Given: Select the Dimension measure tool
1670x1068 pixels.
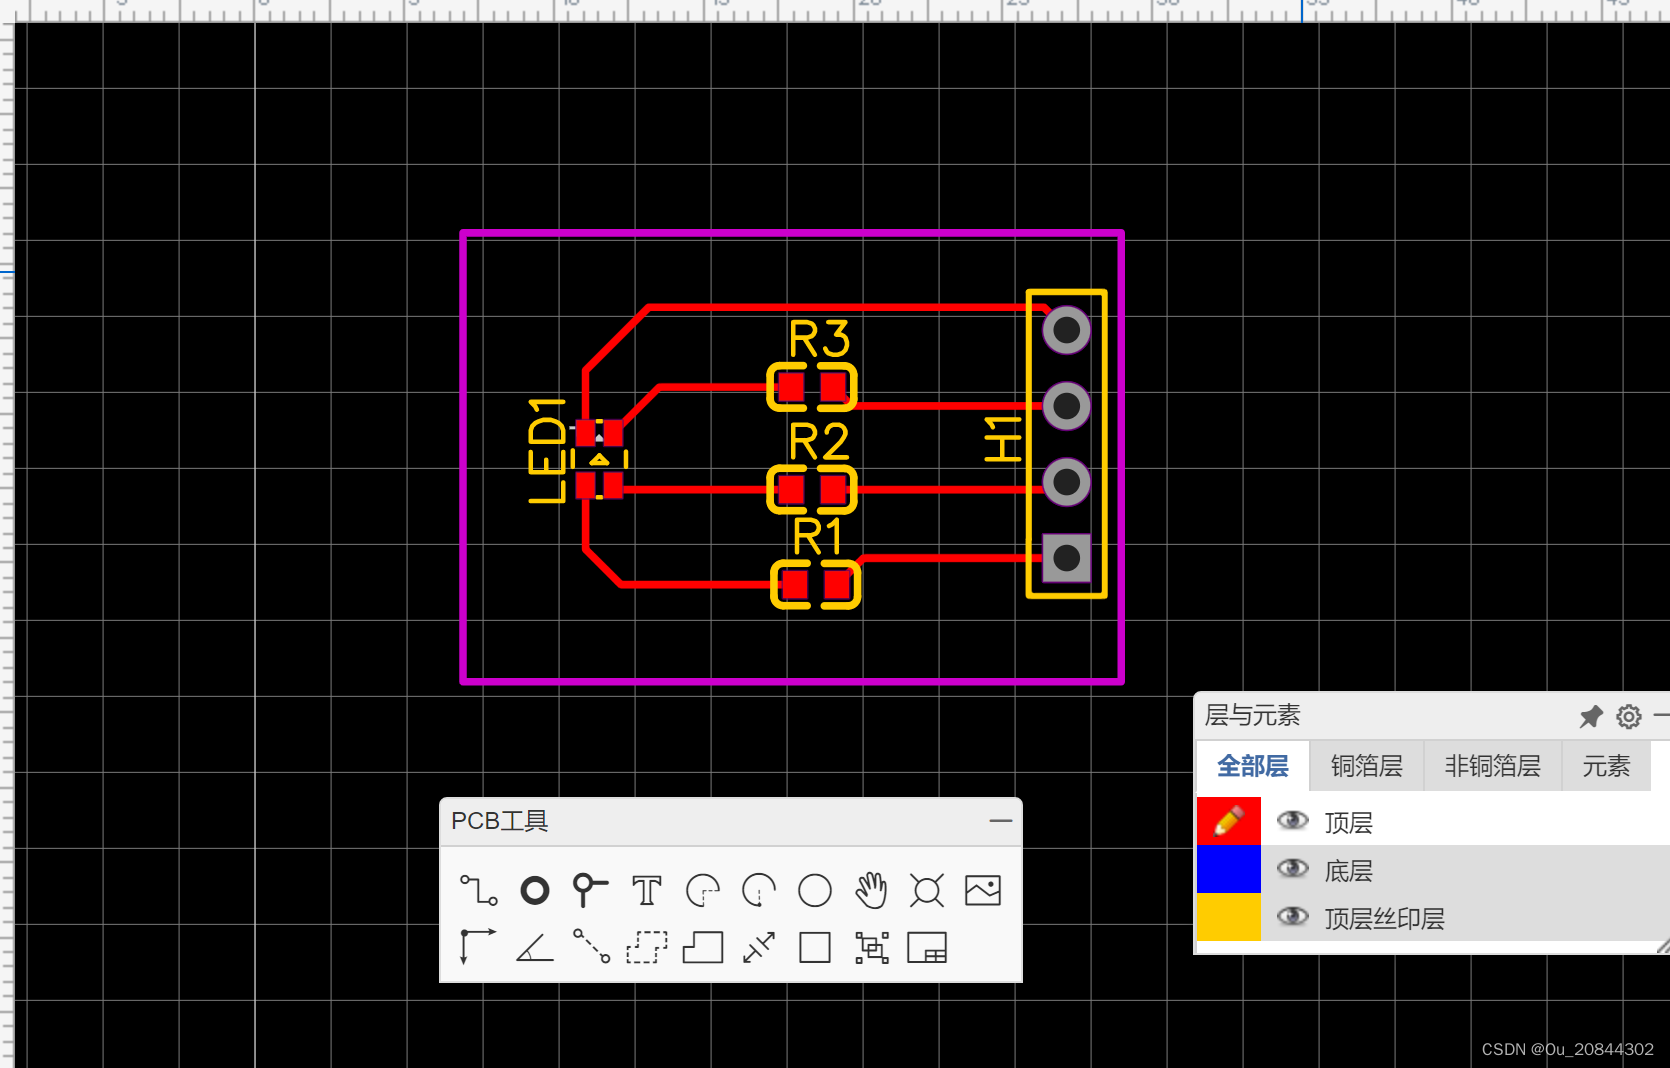Looking at the screenshot, I should click(x=759, y=946).
